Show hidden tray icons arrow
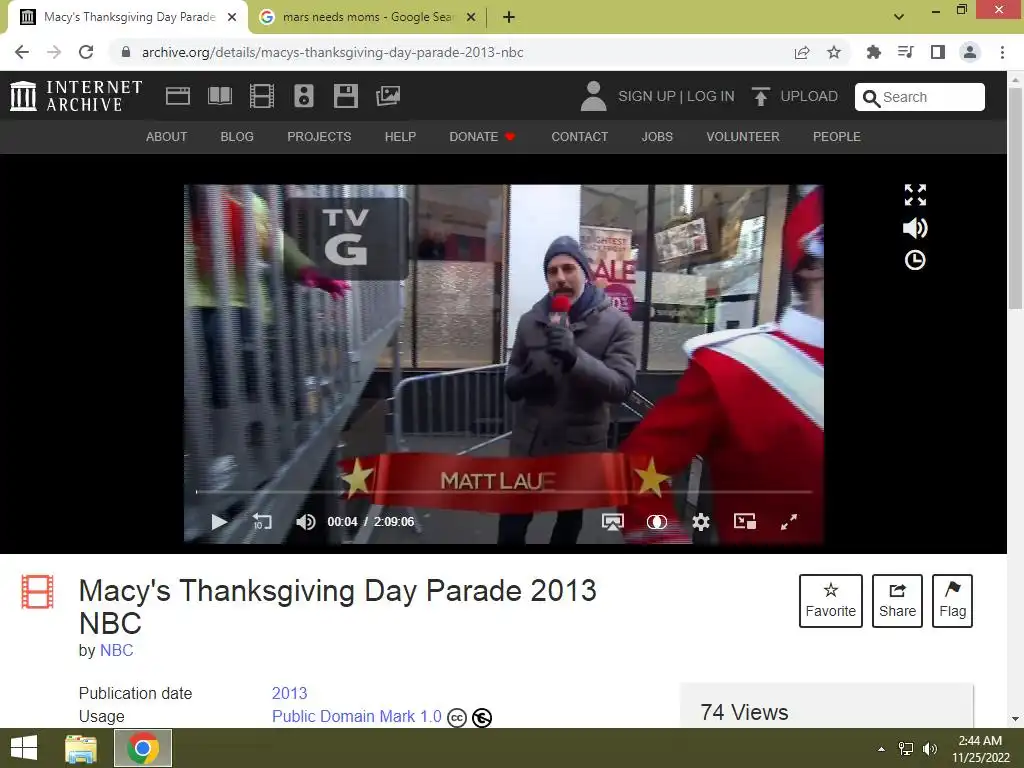The width and height of the screenshot is (1024, 768). pyautogui.click(x=882, y=748)
